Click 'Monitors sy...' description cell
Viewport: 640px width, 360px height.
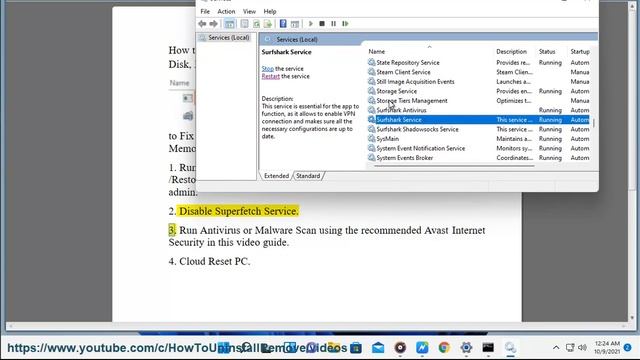tap(514, 148)
